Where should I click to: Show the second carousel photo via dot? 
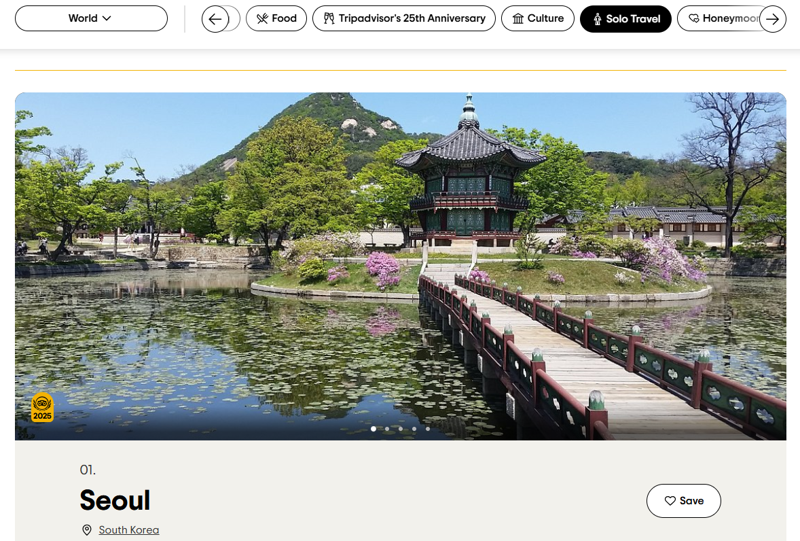click(x=387, y=429)
